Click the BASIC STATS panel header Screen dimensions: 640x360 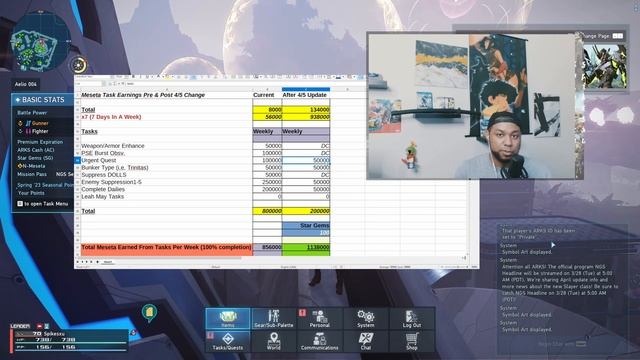43,100
